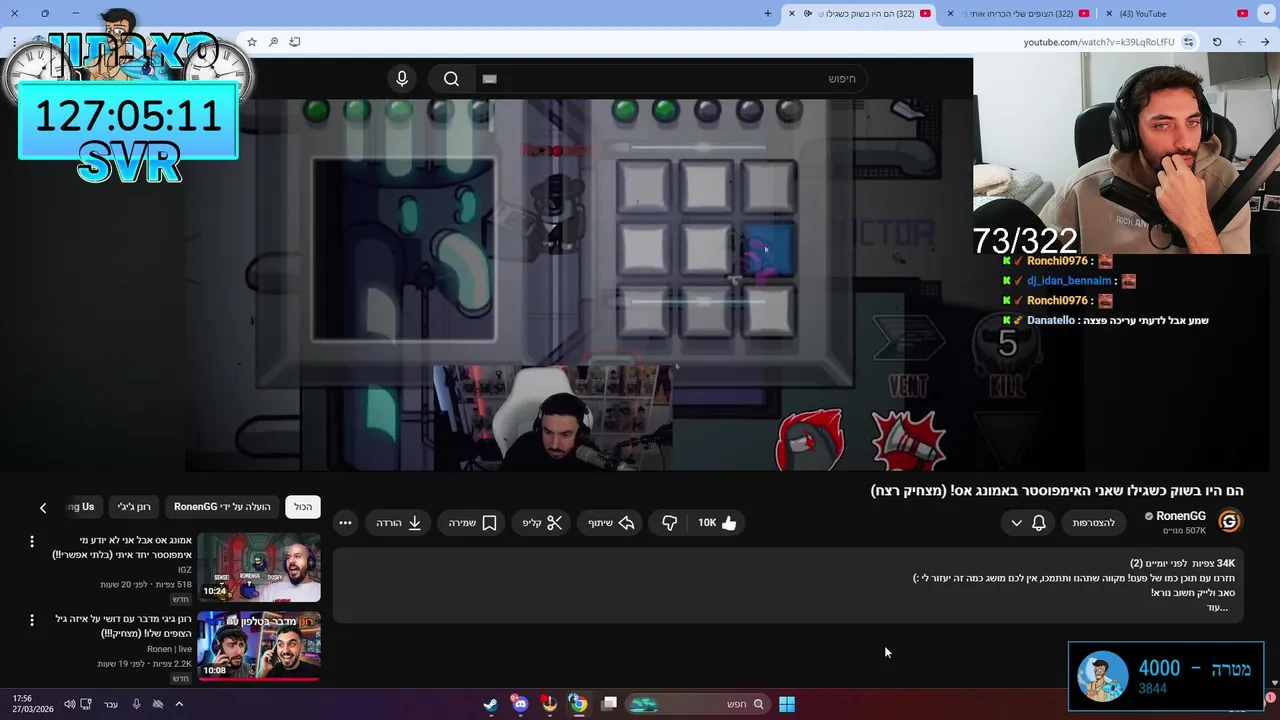The width and height of the screenshot is (1280, 720).
Task: Click the YouTube search magnifier button
Action: point(451,79)
